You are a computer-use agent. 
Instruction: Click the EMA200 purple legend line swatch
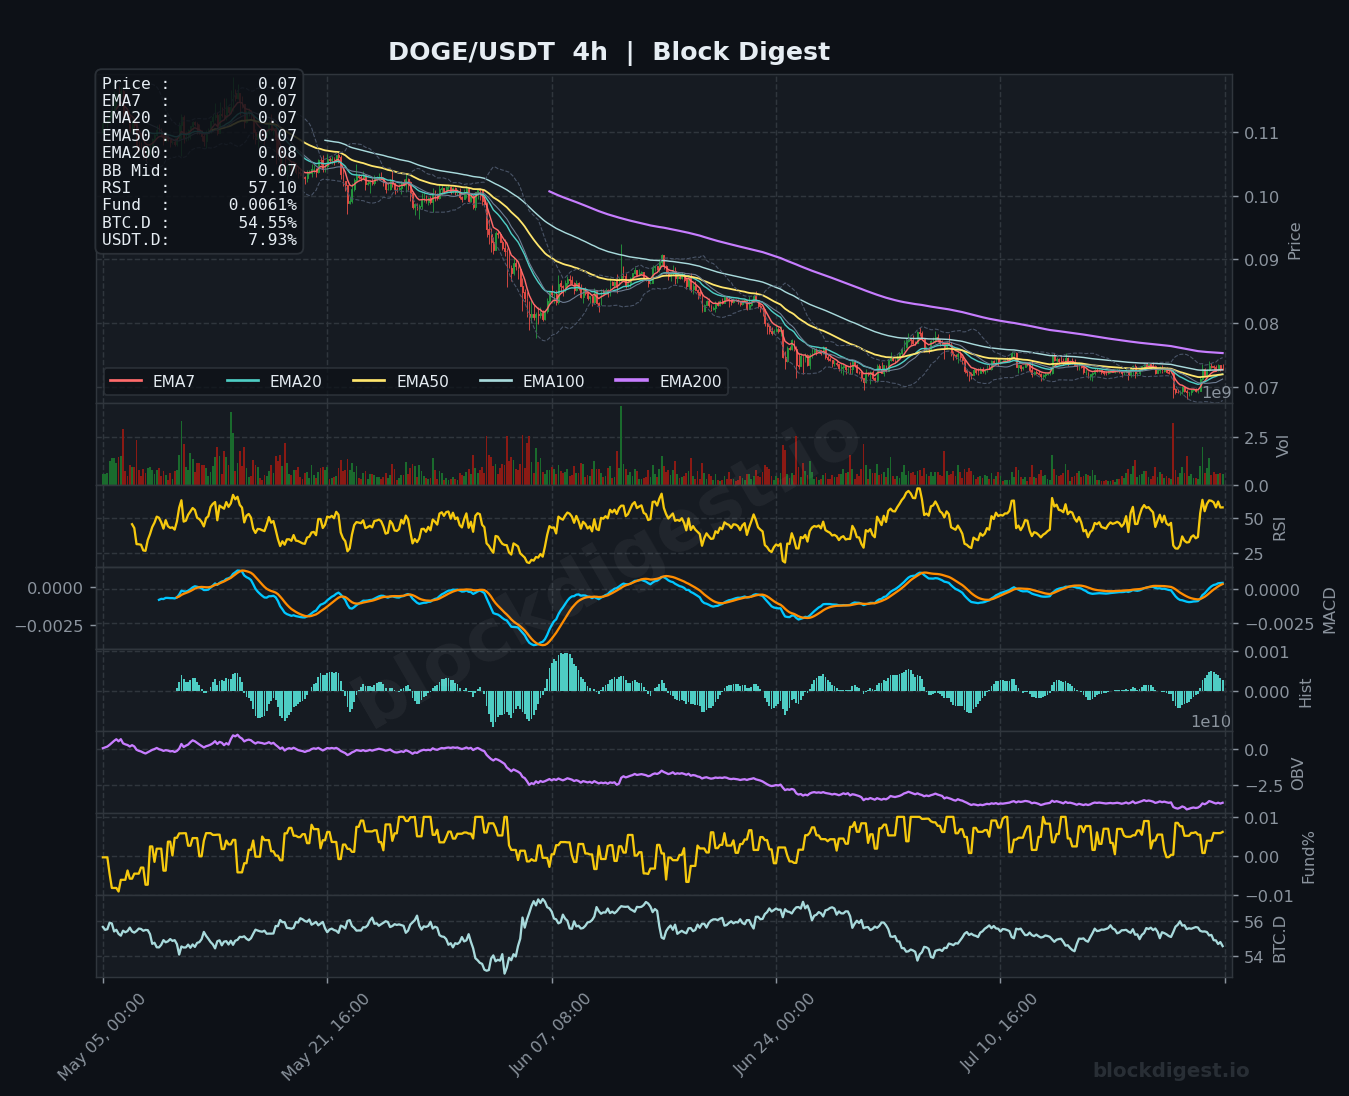click(x=633, y=381)
